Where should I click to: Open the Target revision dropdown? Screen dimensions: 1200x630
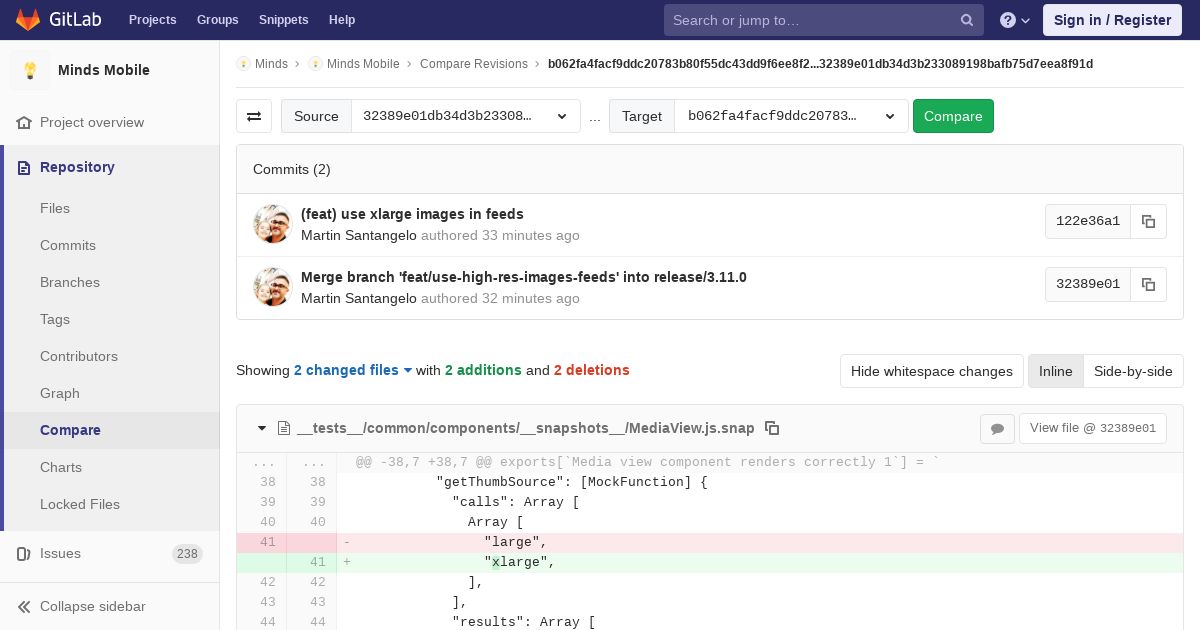790,116
